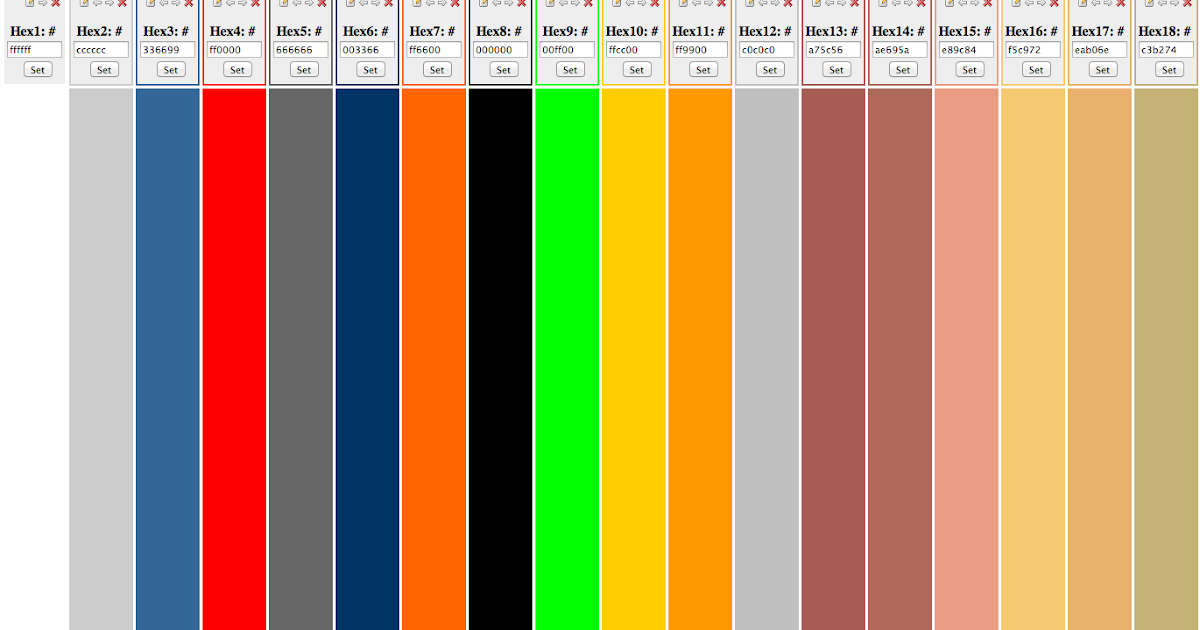Open the edit icon for Hex10
Screen dimensions: 1200x630
click(616, 4)
